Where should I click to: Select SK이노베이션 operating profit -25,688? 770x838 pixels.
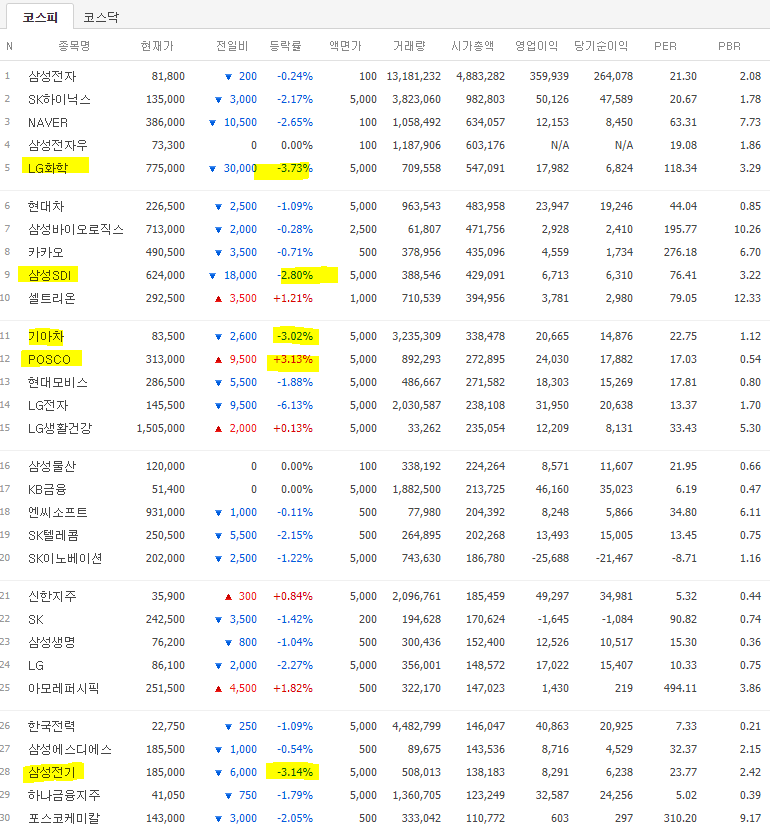tap(550, 558)
